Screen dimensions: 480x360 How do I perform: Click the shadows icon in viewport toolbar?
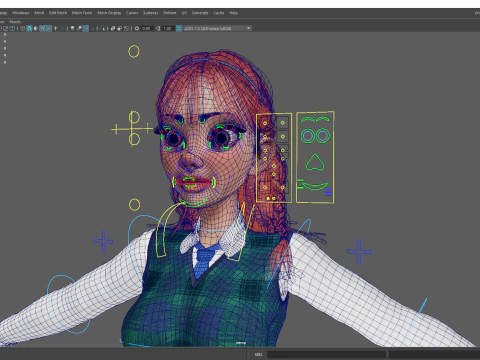click(x=62, y=28)
